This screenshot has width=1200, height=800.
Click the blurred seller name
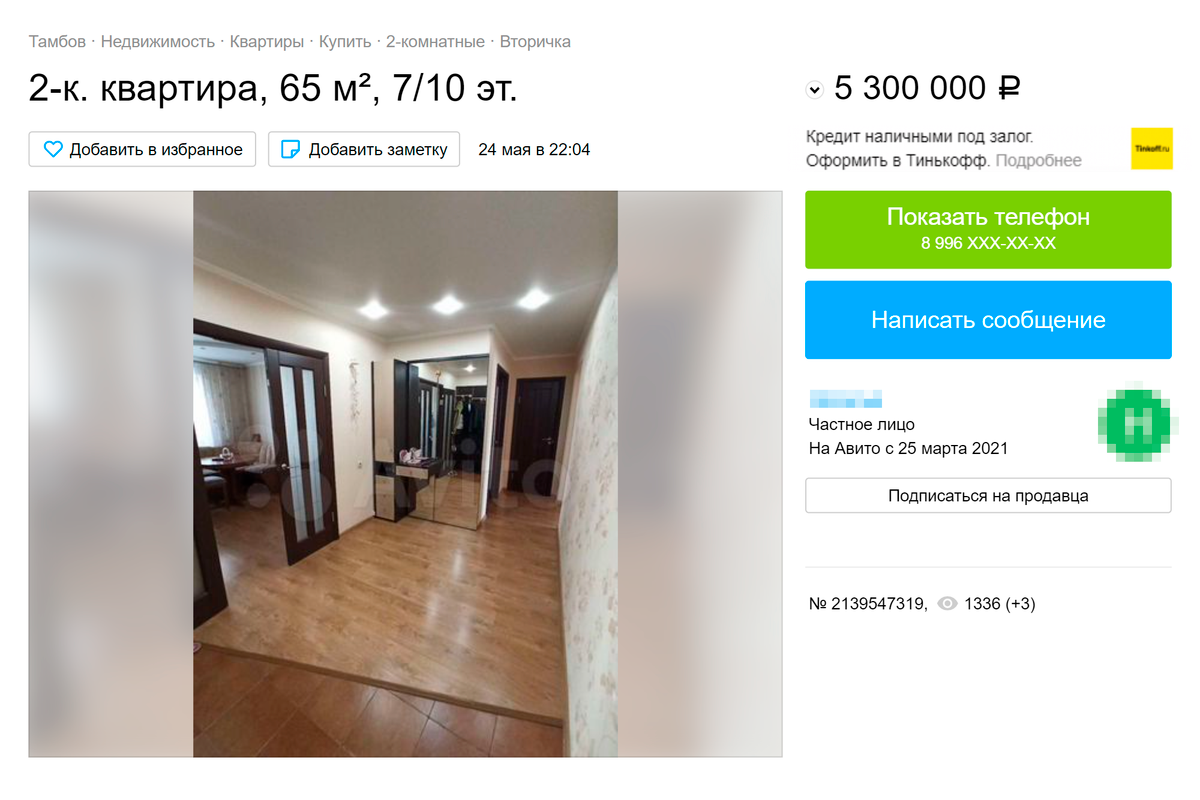tap(845, 398)
